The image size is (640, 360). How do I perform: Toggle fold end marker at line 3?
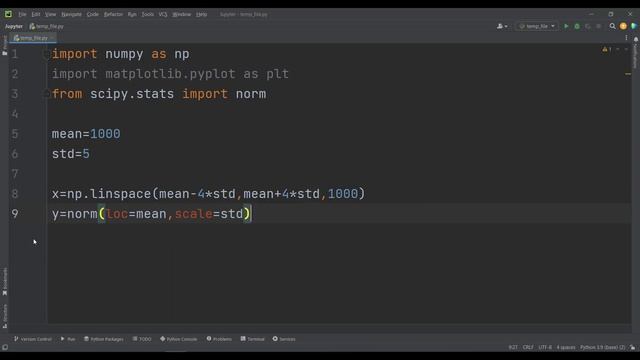point(46,94)
